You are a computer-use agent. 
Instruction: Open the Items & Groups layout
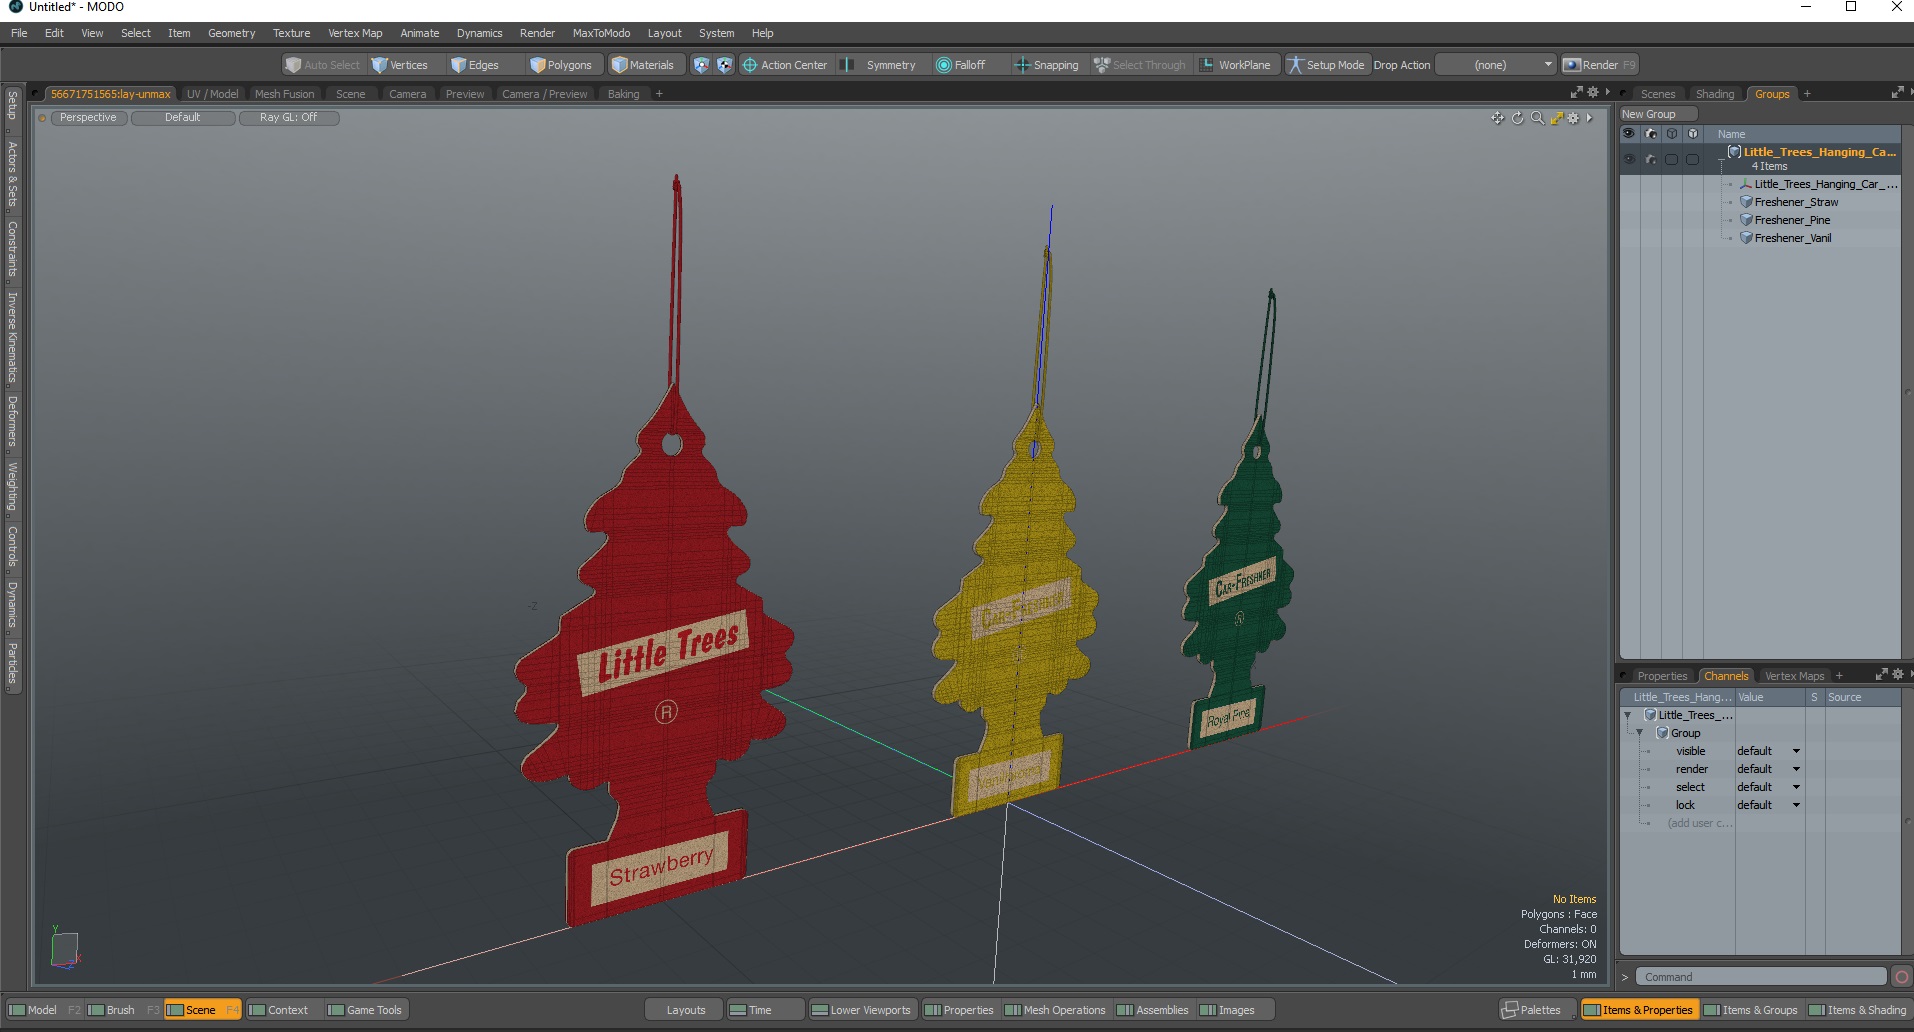click(1751, 1010)
